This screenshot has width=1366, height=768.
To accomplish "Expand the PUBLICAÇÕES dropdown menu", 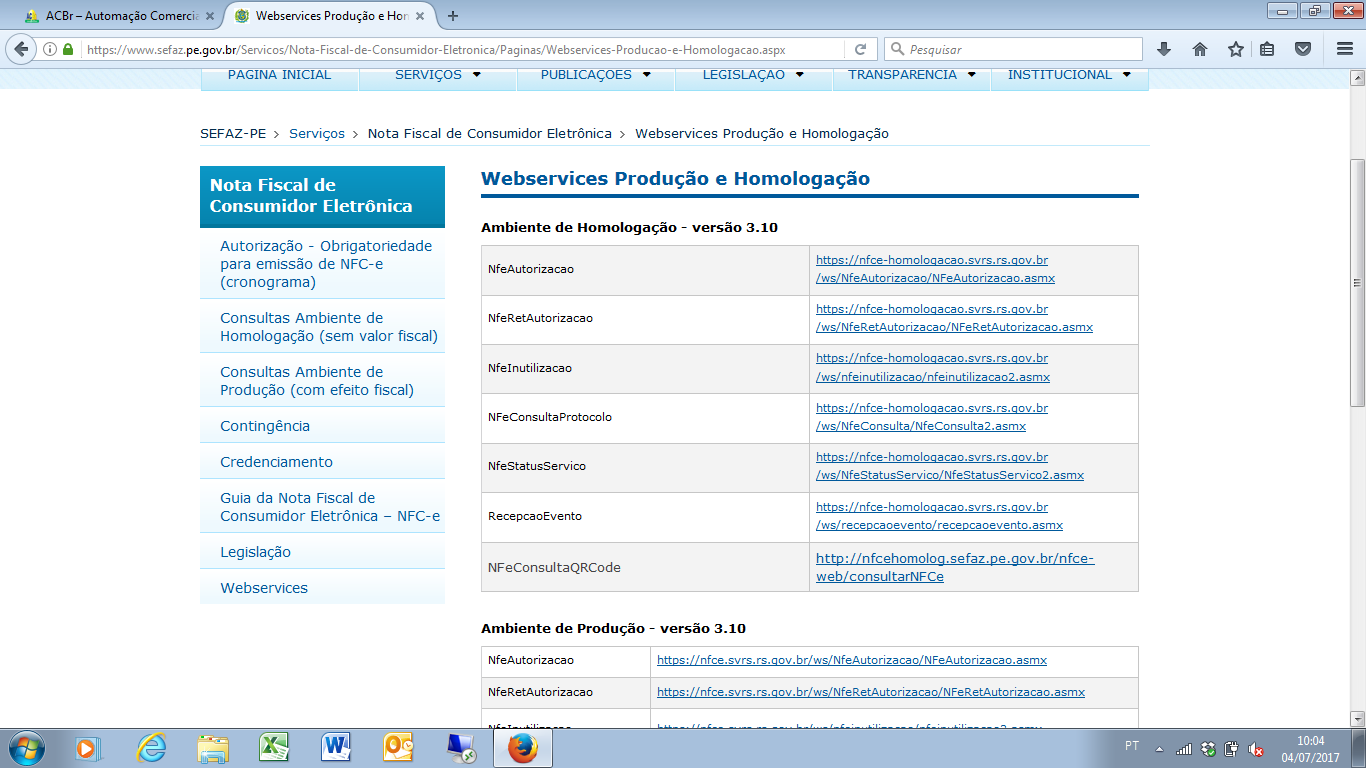I will coord(596,75).
